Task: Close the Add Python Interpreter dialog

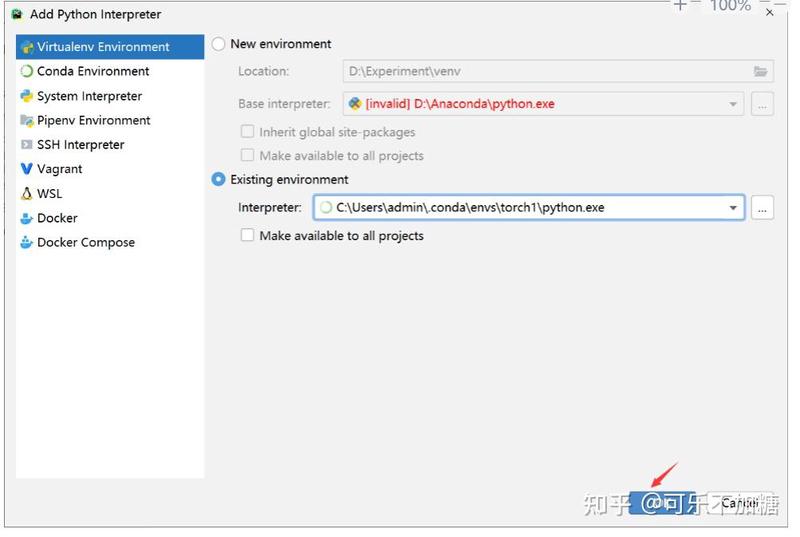Action: pyautogui.click(x=770, y=13)
